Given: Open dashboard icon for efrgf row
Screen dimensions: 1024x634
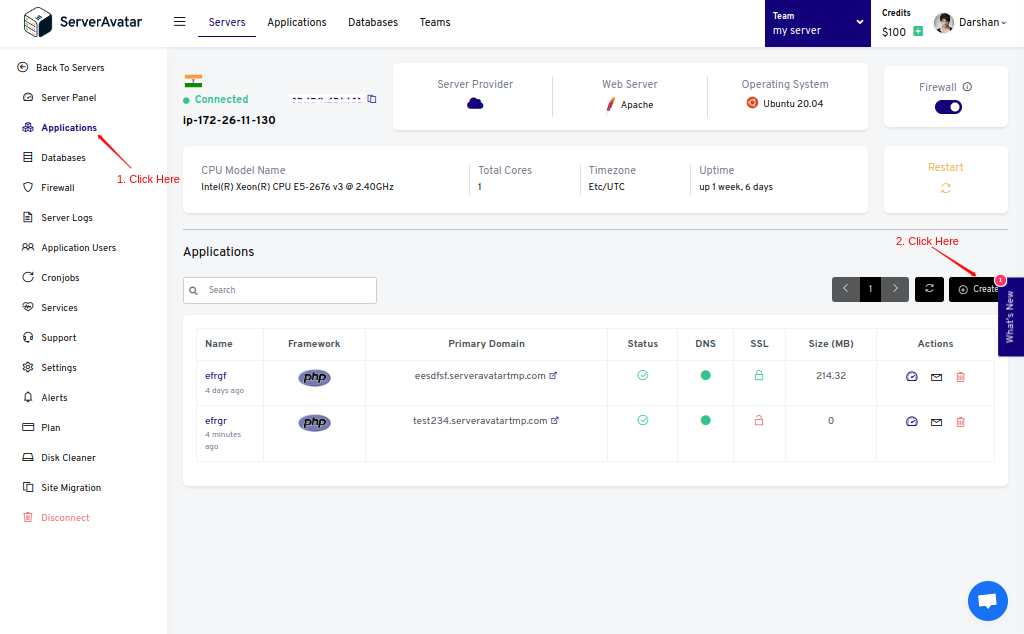Looking at the screenshot, I should [912, 377].
